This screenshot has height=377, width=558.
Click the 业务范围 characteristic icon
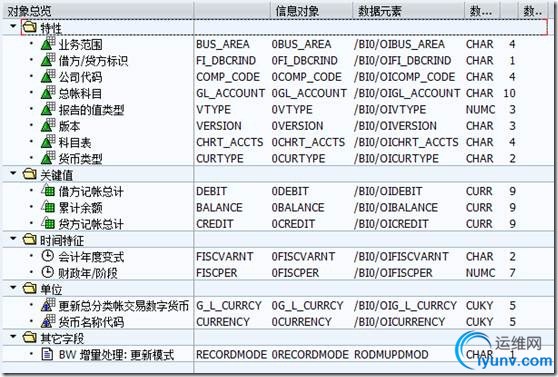click(x=48, y=44)
